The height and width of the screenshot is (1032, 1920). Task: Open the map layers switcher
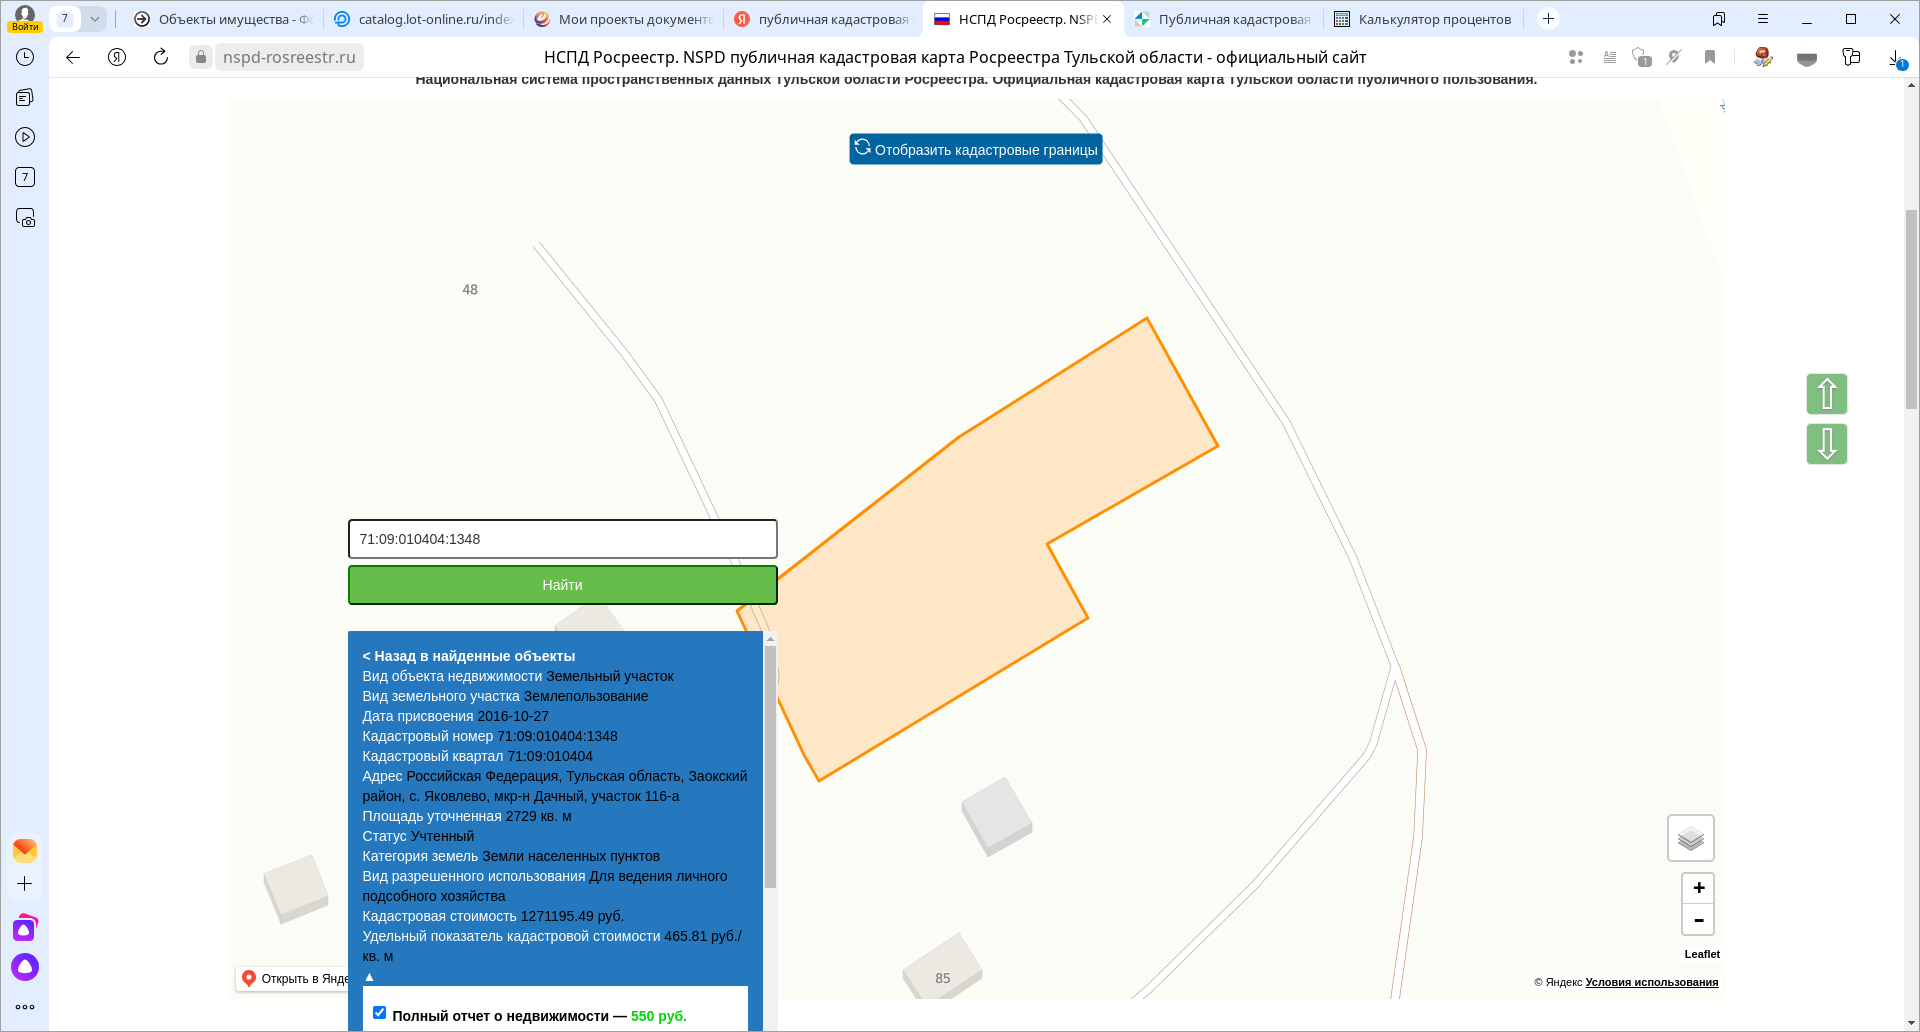1690,838
